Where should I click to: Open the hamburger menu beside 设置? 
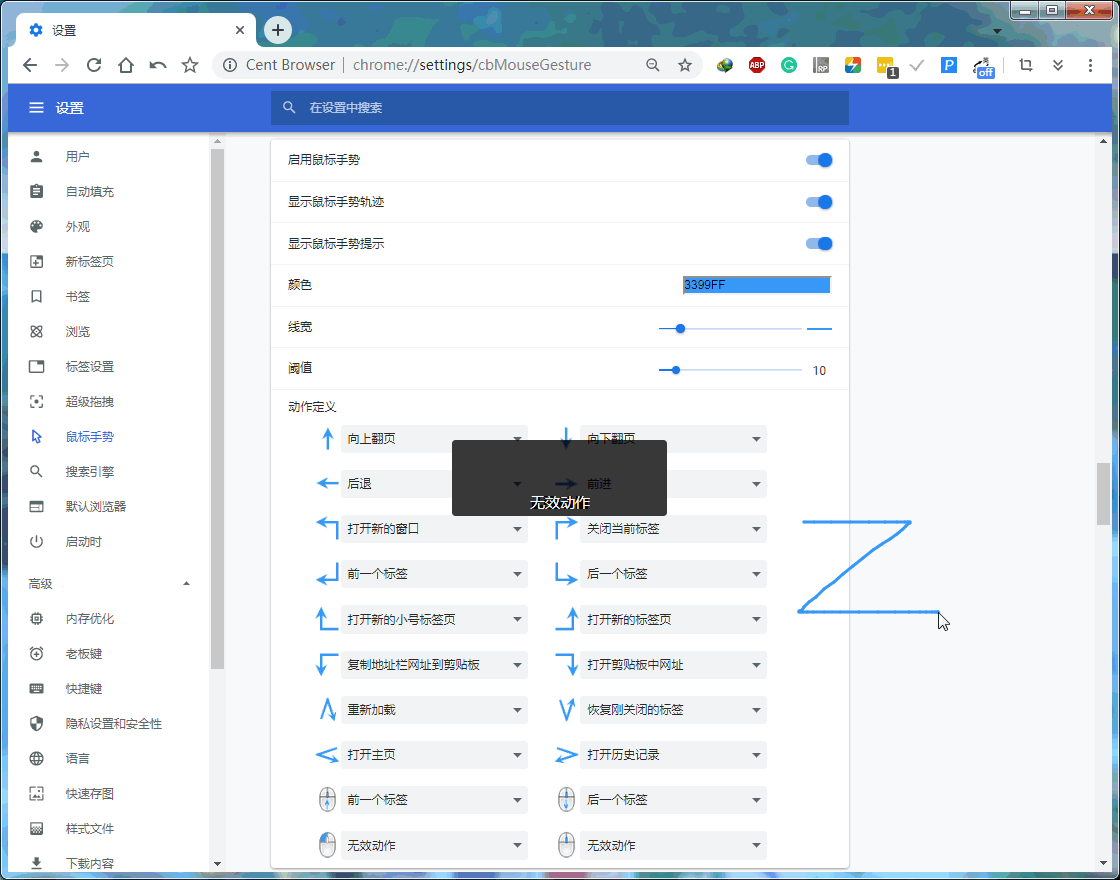[36, 108]
